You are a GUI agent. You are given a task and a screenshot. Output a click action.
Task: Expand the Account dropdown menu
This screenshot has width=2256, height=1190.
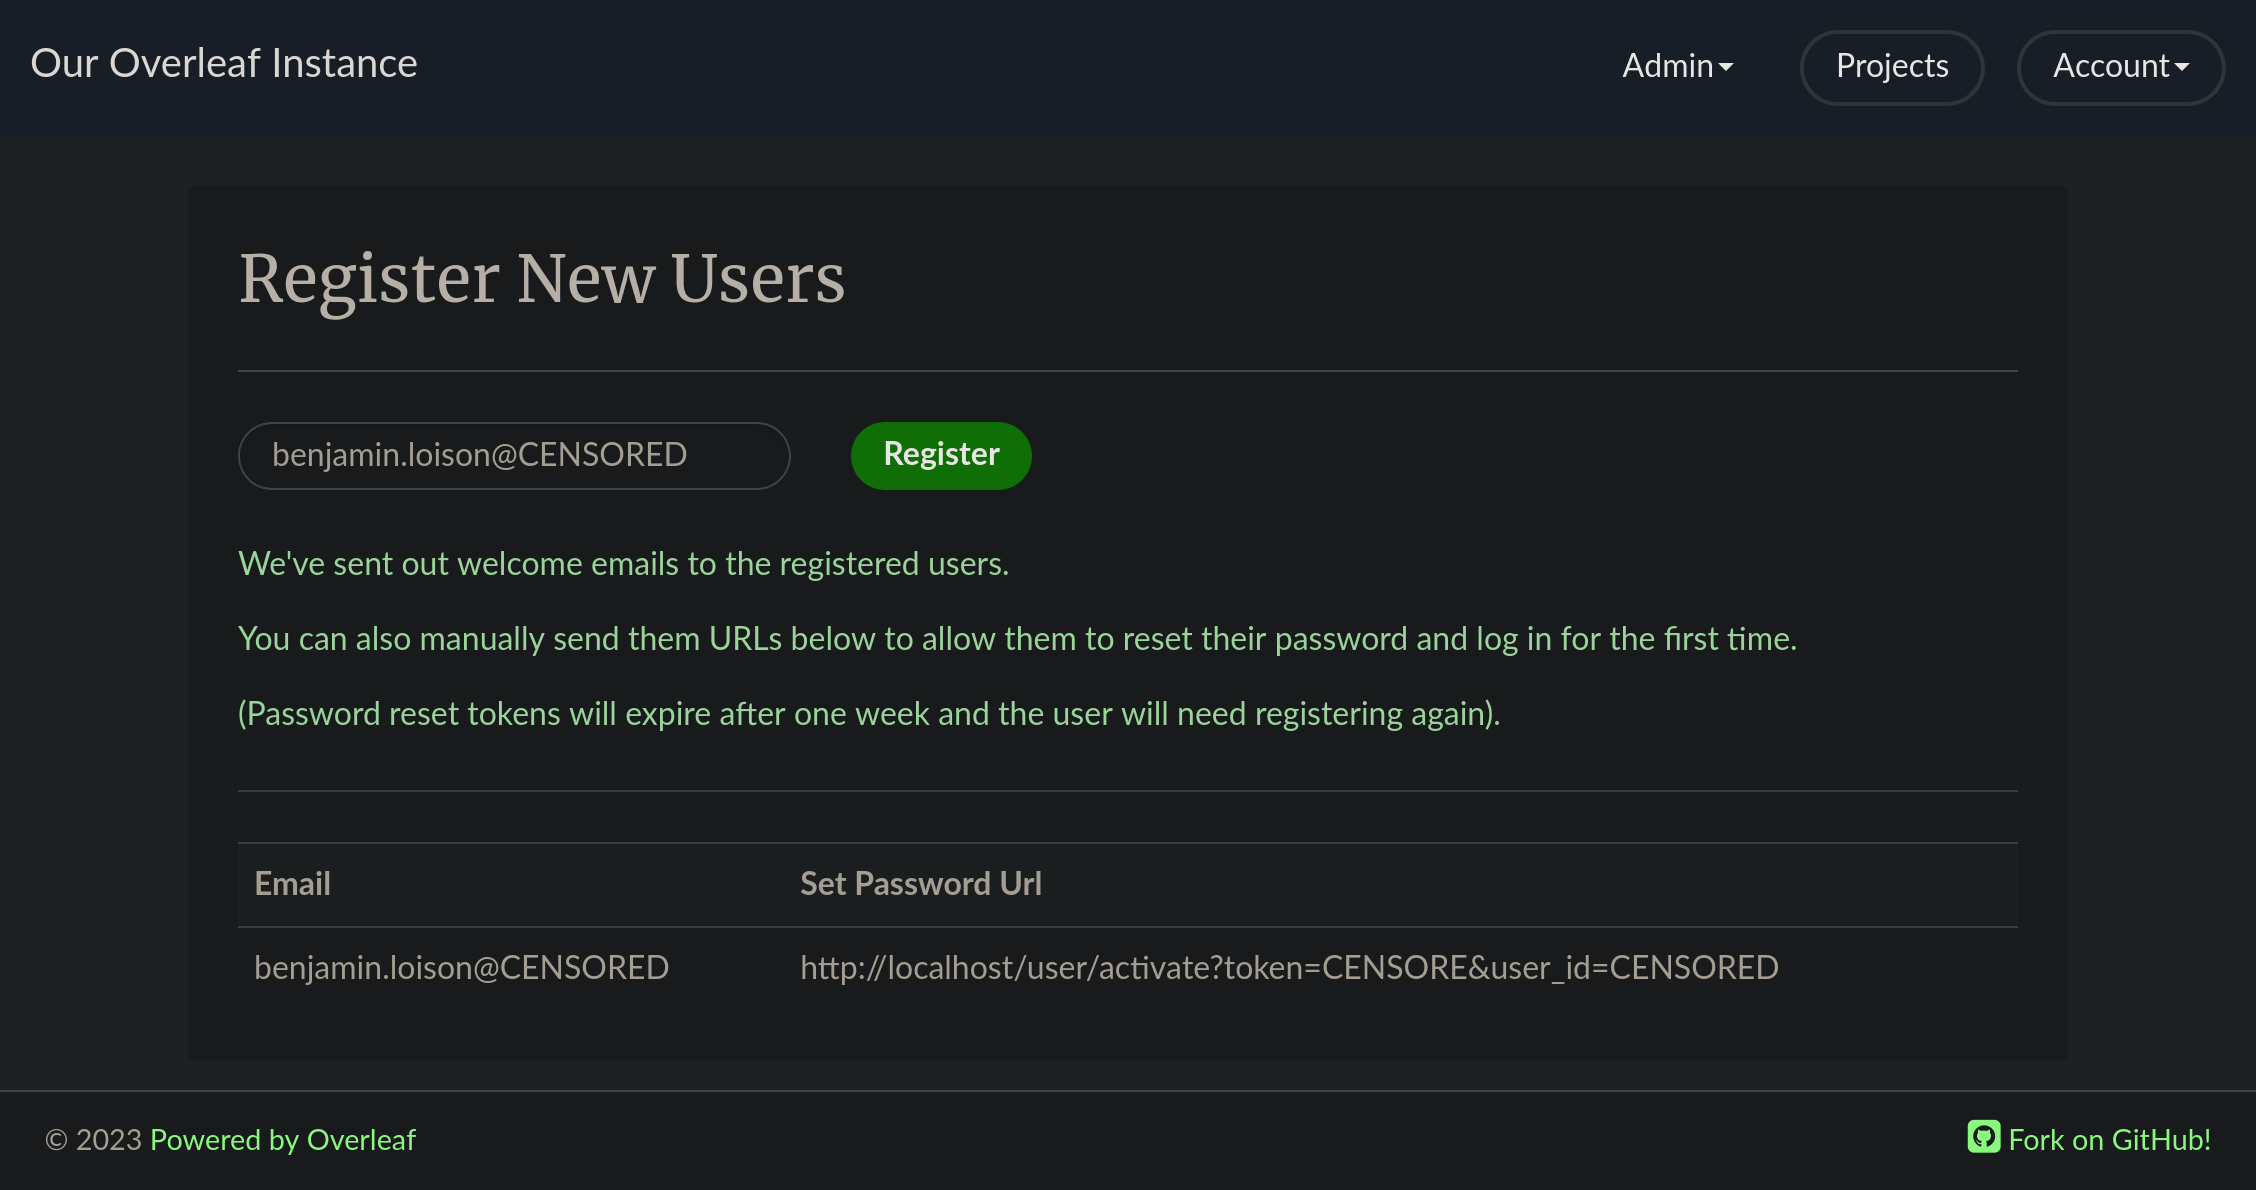2120,67
